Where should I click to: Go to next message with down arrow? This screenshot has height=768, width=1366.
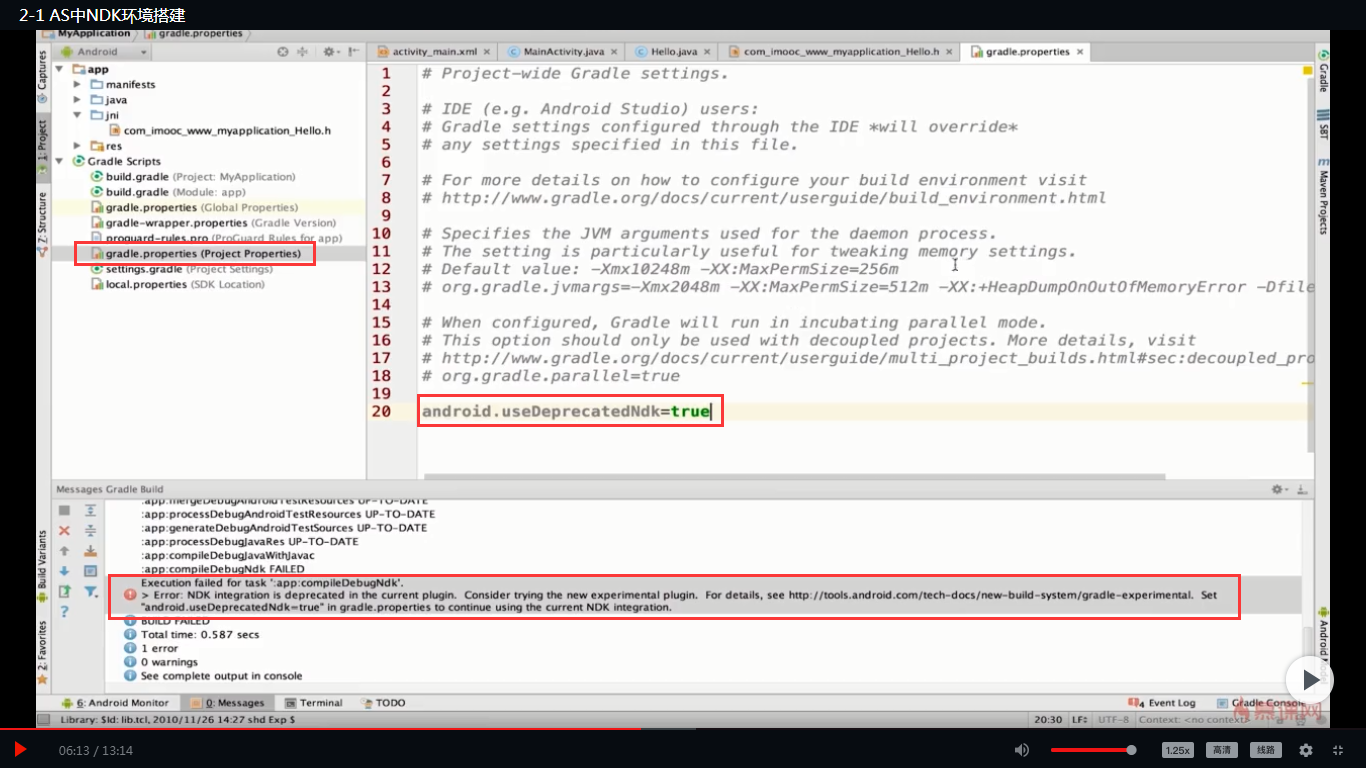(x=64, y=571)
